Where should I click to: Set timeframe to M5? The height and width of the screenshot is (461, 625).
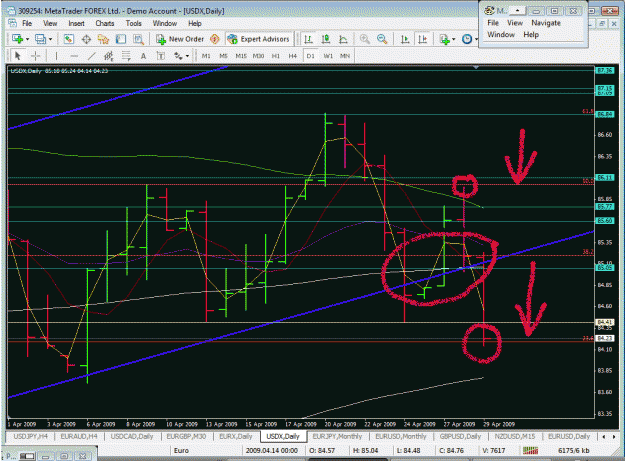pyautogui.click(x=223, y=56)
